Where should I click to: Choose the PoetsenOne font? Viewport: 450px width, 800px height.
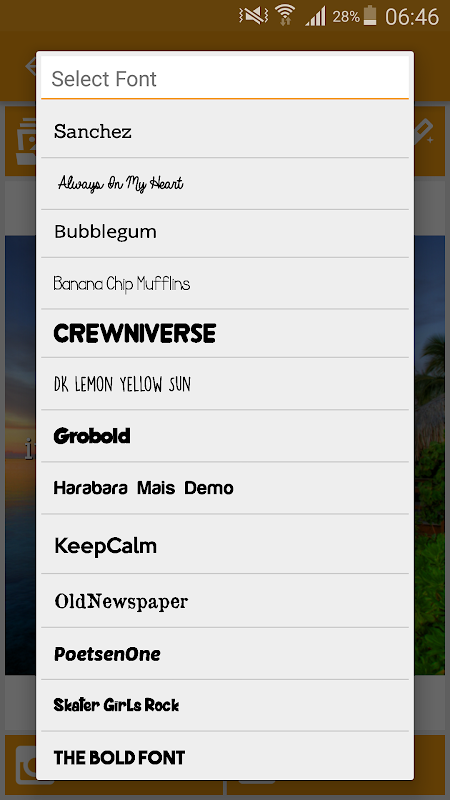pyautogui.click(x=225, y=654)
